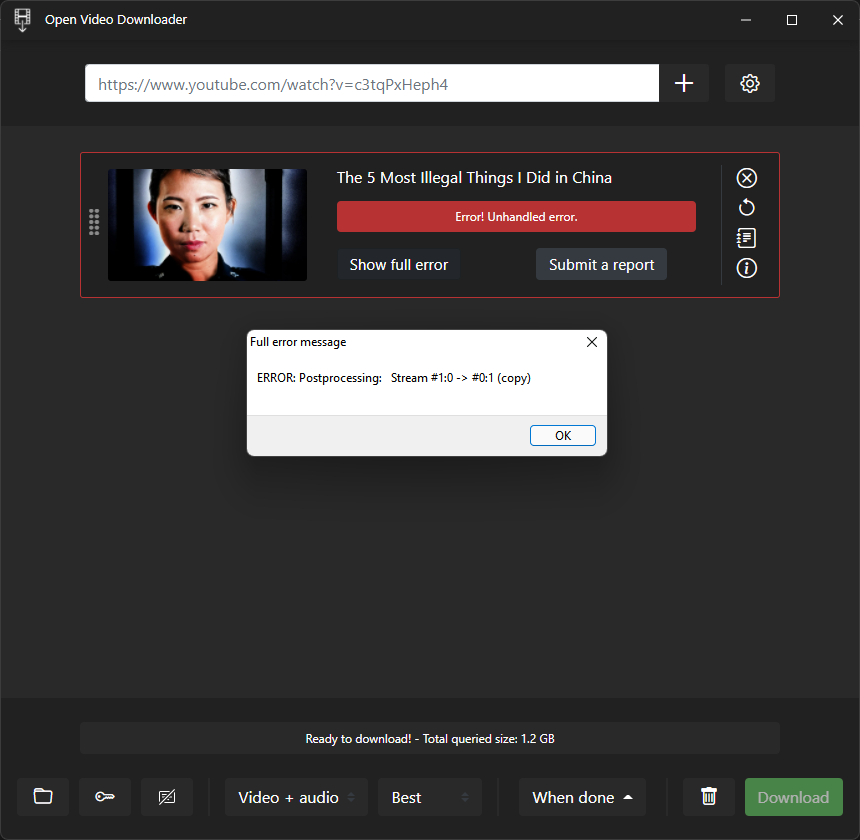The height and width of the screenshot is (840, 860).
Task: Open the downloads folder icon
Action: [42, 796]
